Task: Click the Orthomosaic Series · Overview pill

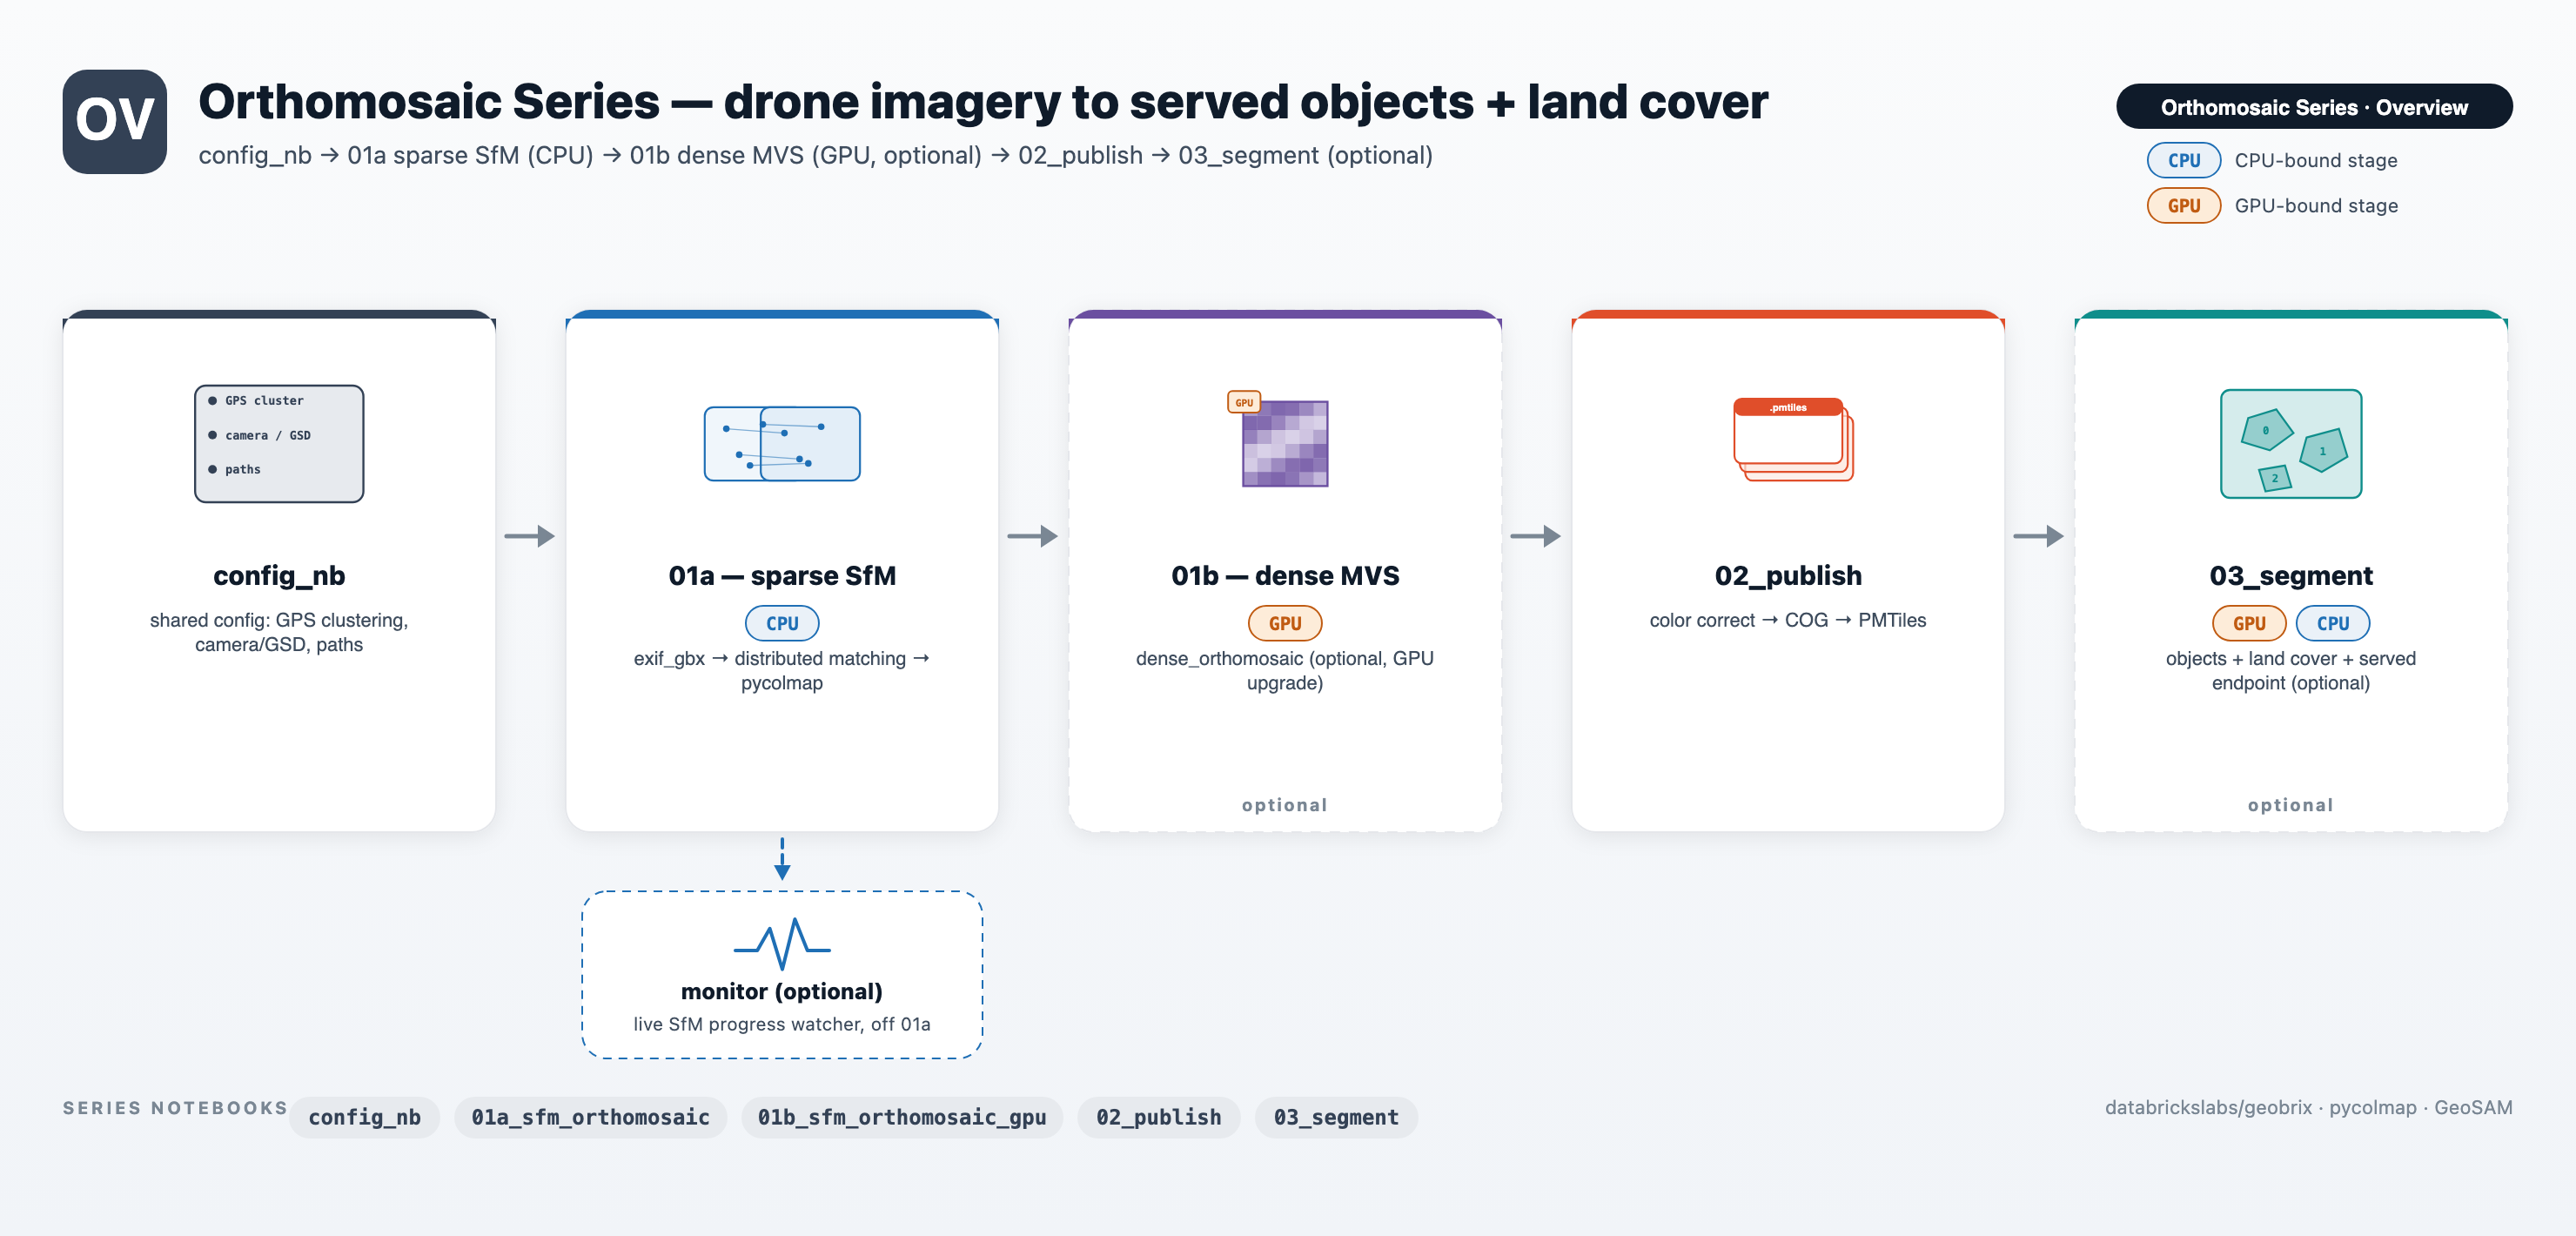Action: (x=2314, y=106)
